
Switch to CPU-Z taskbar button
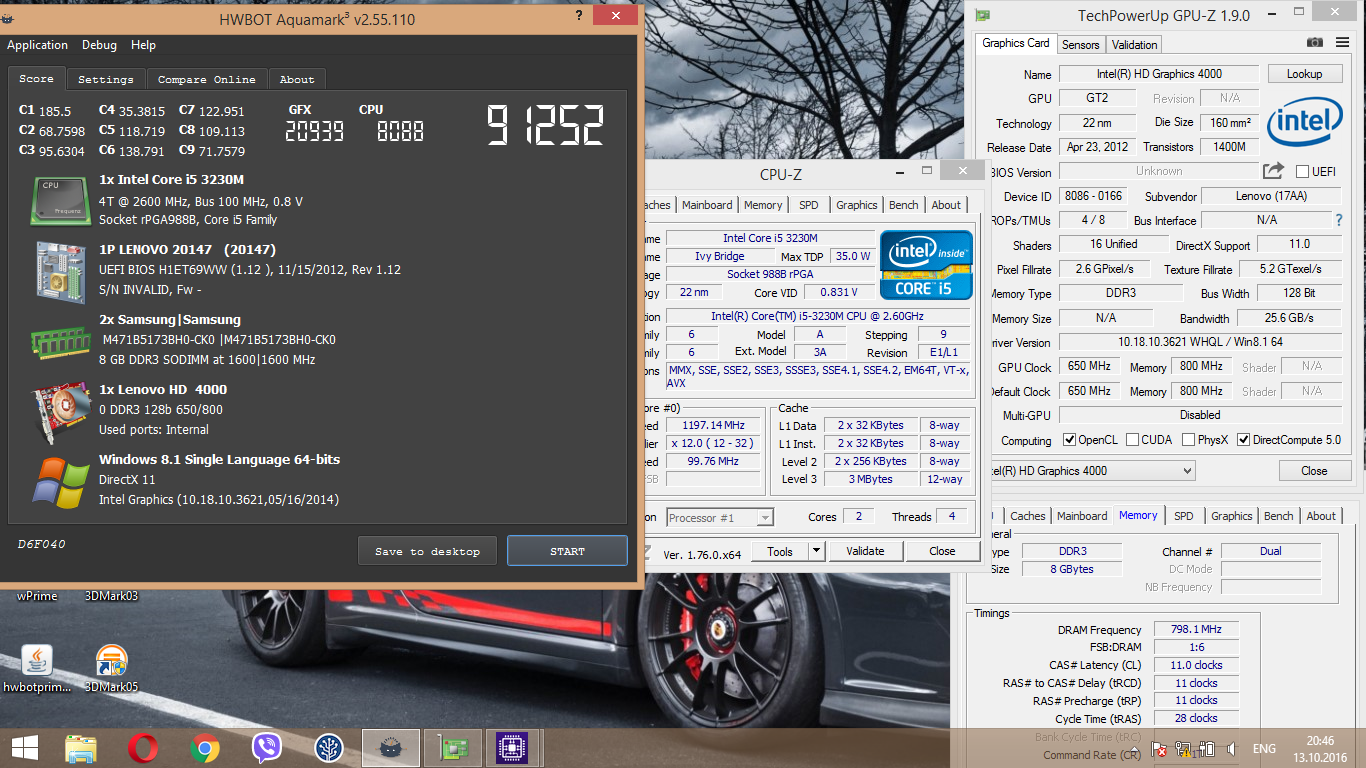pos(513,748)
